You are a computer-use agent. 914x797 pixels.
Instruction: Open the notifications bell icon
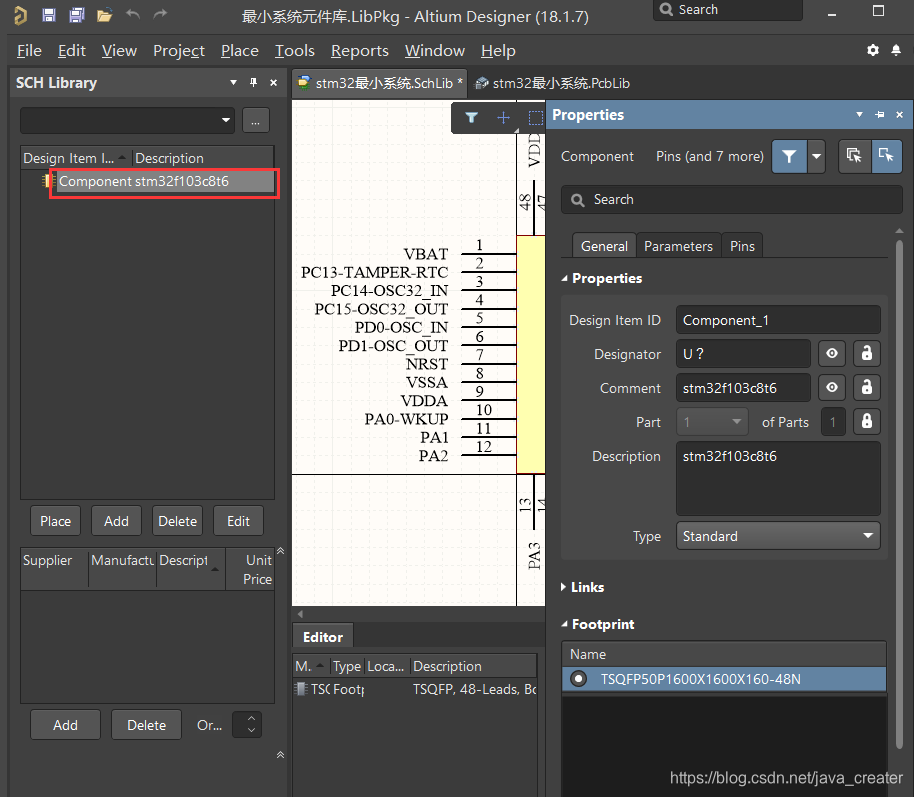[x=896, y=50]
